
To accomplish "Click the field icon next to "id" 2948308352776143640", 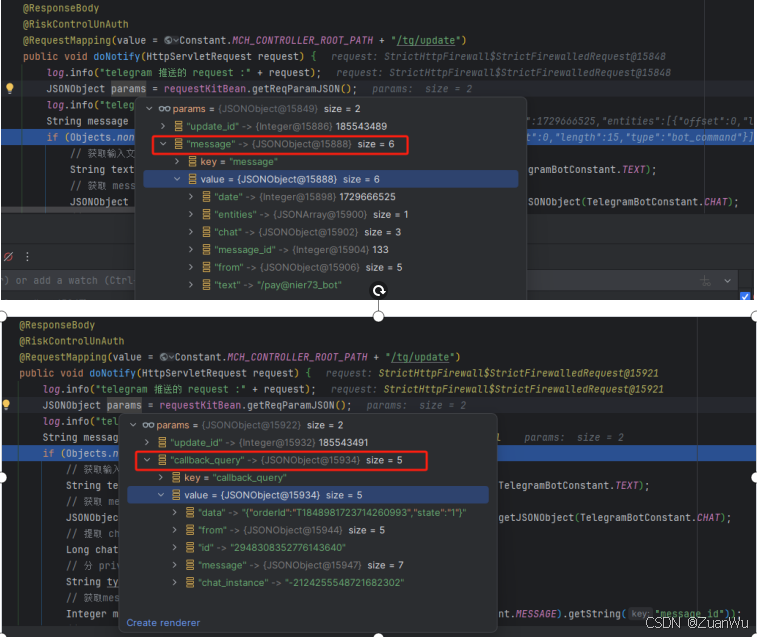I will tap(190, 547).
